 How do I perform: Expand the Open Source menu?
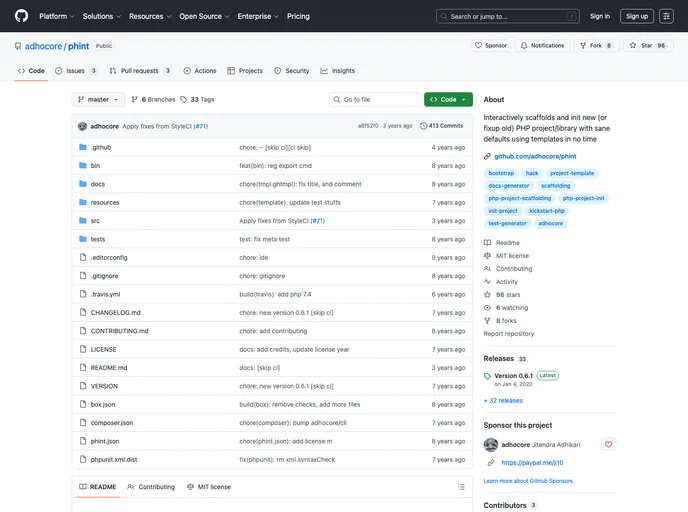[x=204, y=16]
